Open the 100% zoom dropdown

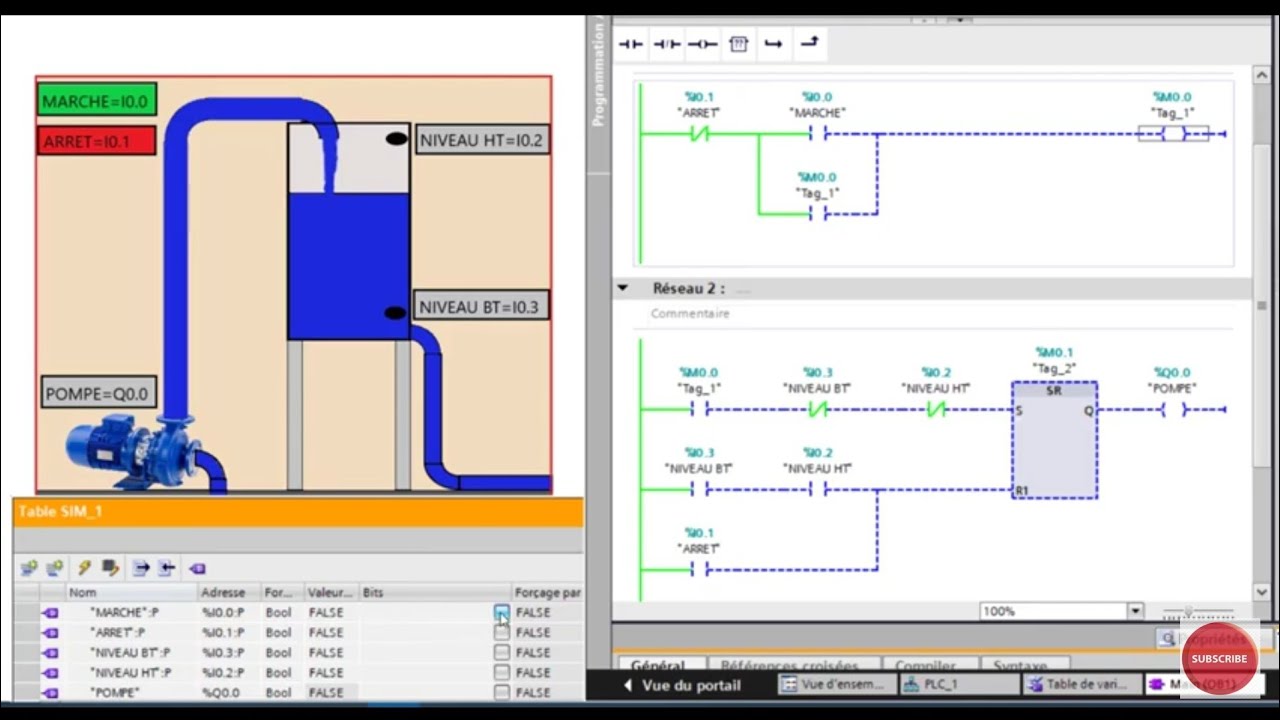[1135, 611]
